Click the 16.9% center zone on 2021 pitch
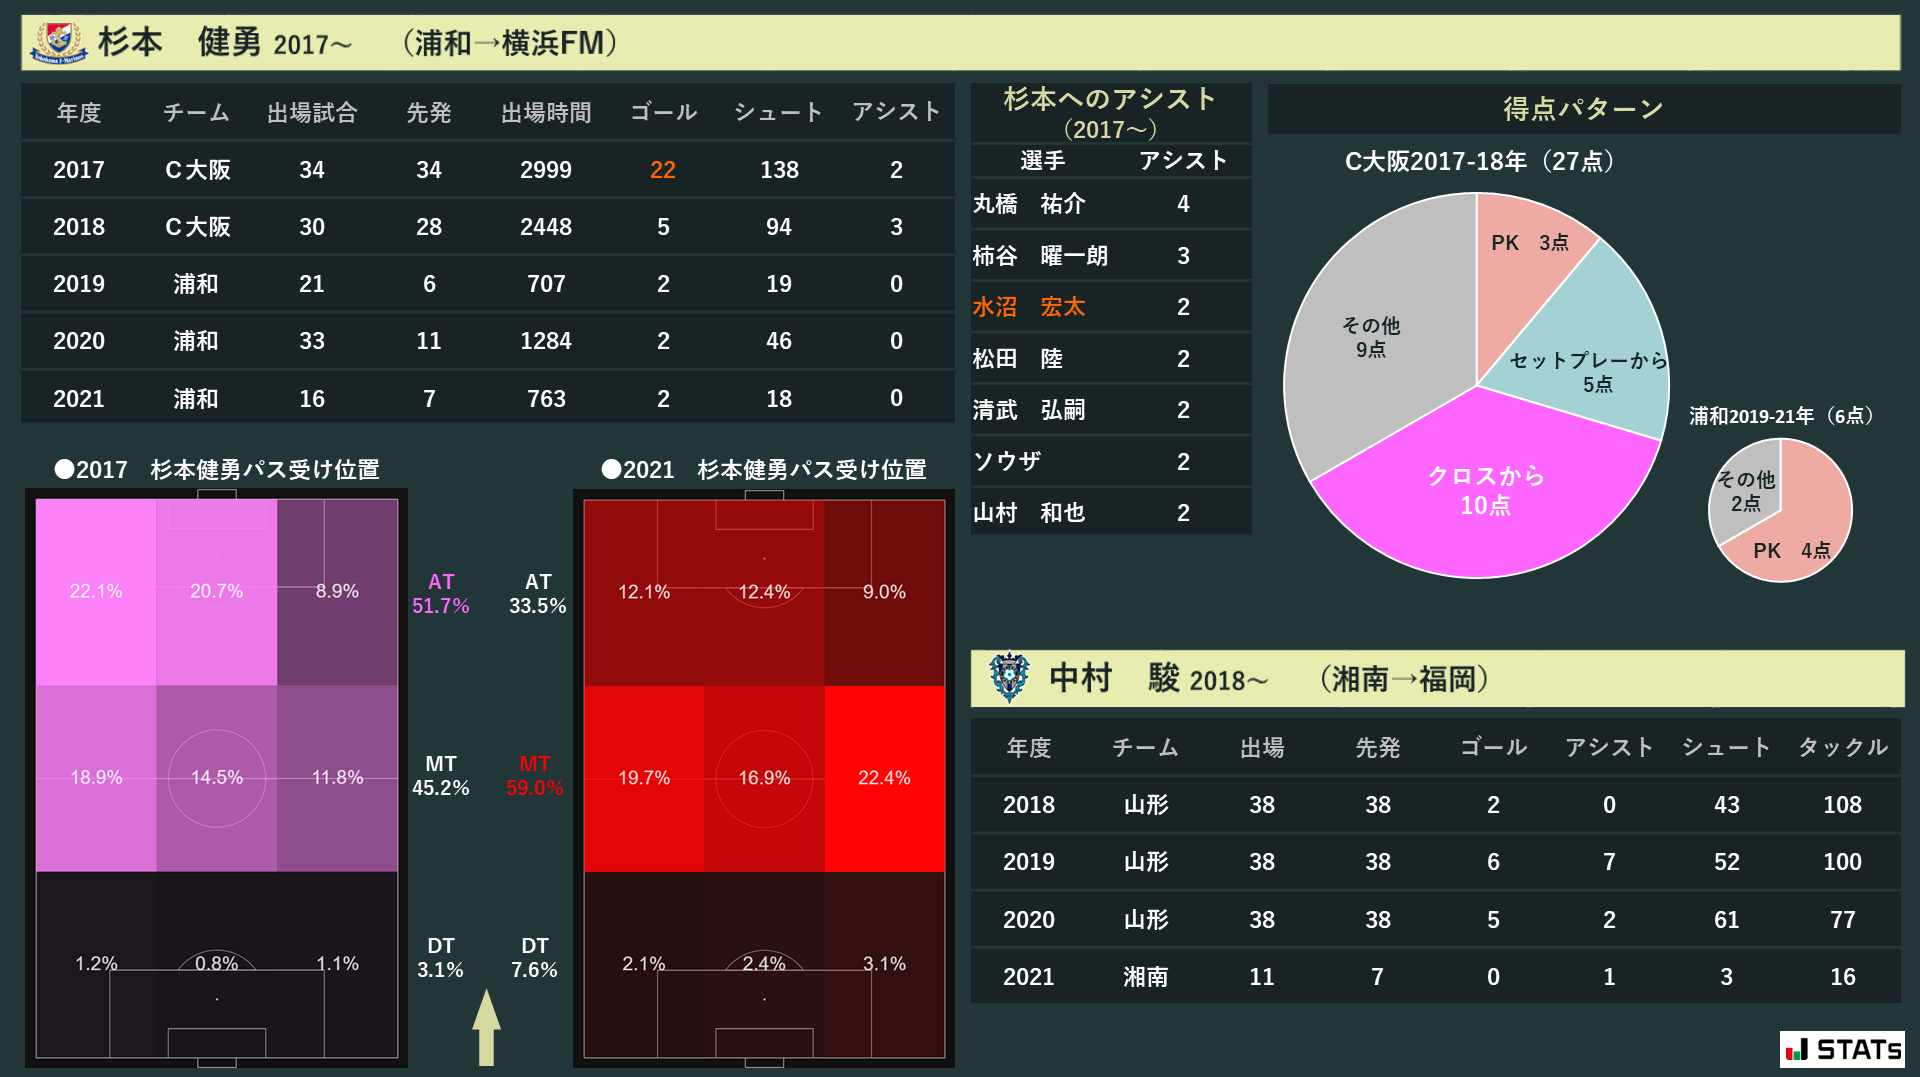 coord(764,777)
